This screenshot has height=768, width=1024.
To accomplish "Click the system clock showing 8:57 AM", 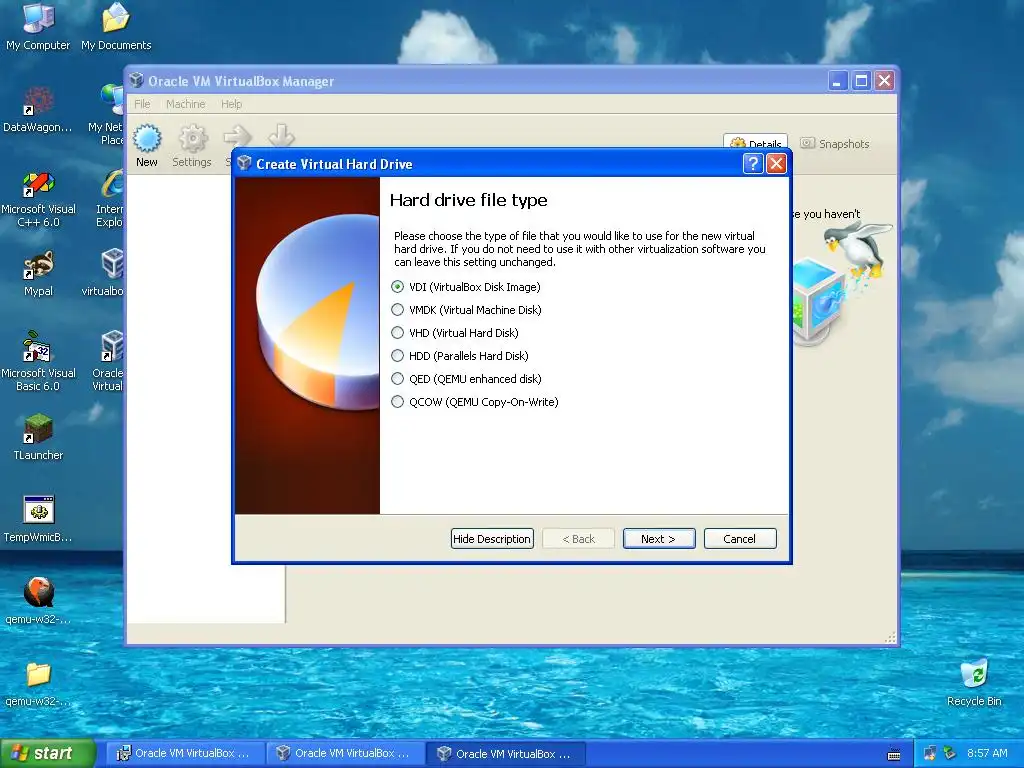I will tap(987, 753).
